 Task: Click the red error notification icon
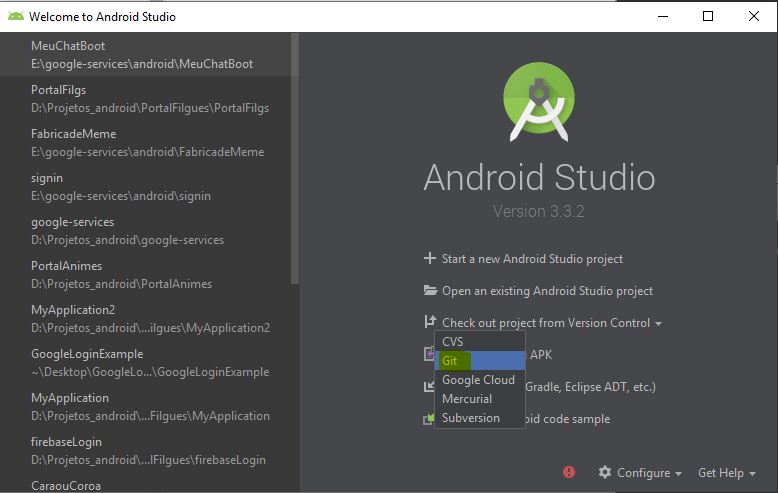[569, 472]
